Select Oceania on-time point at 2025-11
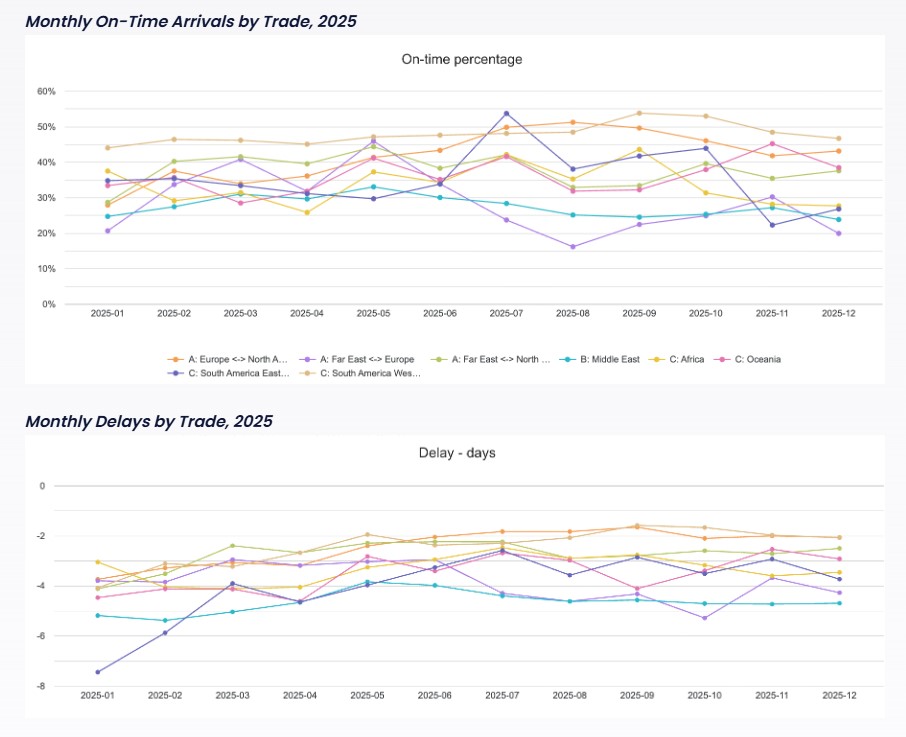The image size is (906, 737). tap(772, 144)
